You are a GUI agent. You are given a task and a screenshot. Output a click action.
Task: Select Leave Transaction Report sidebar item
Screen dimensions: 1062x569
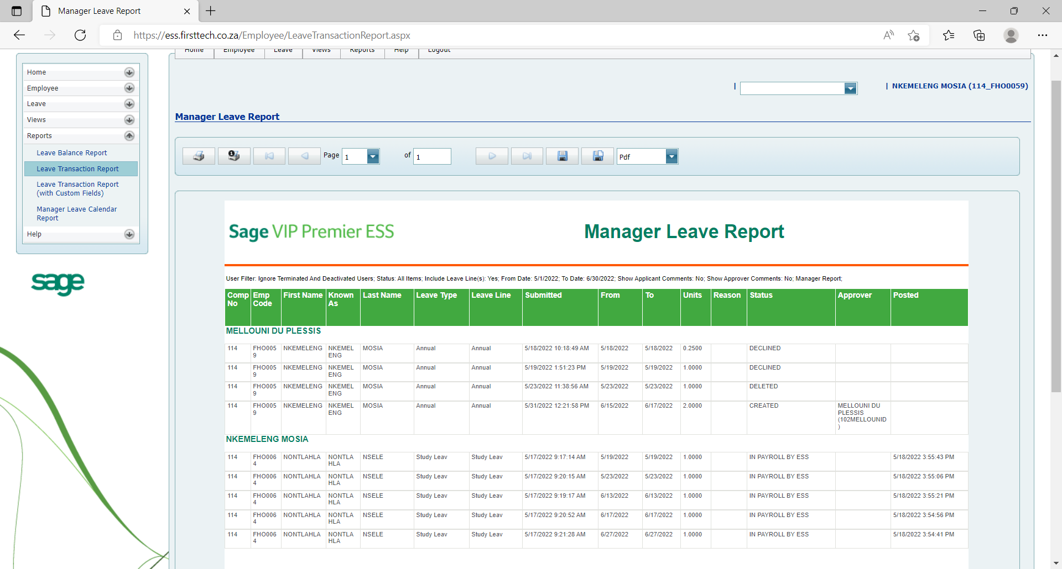tap(77, 169)
